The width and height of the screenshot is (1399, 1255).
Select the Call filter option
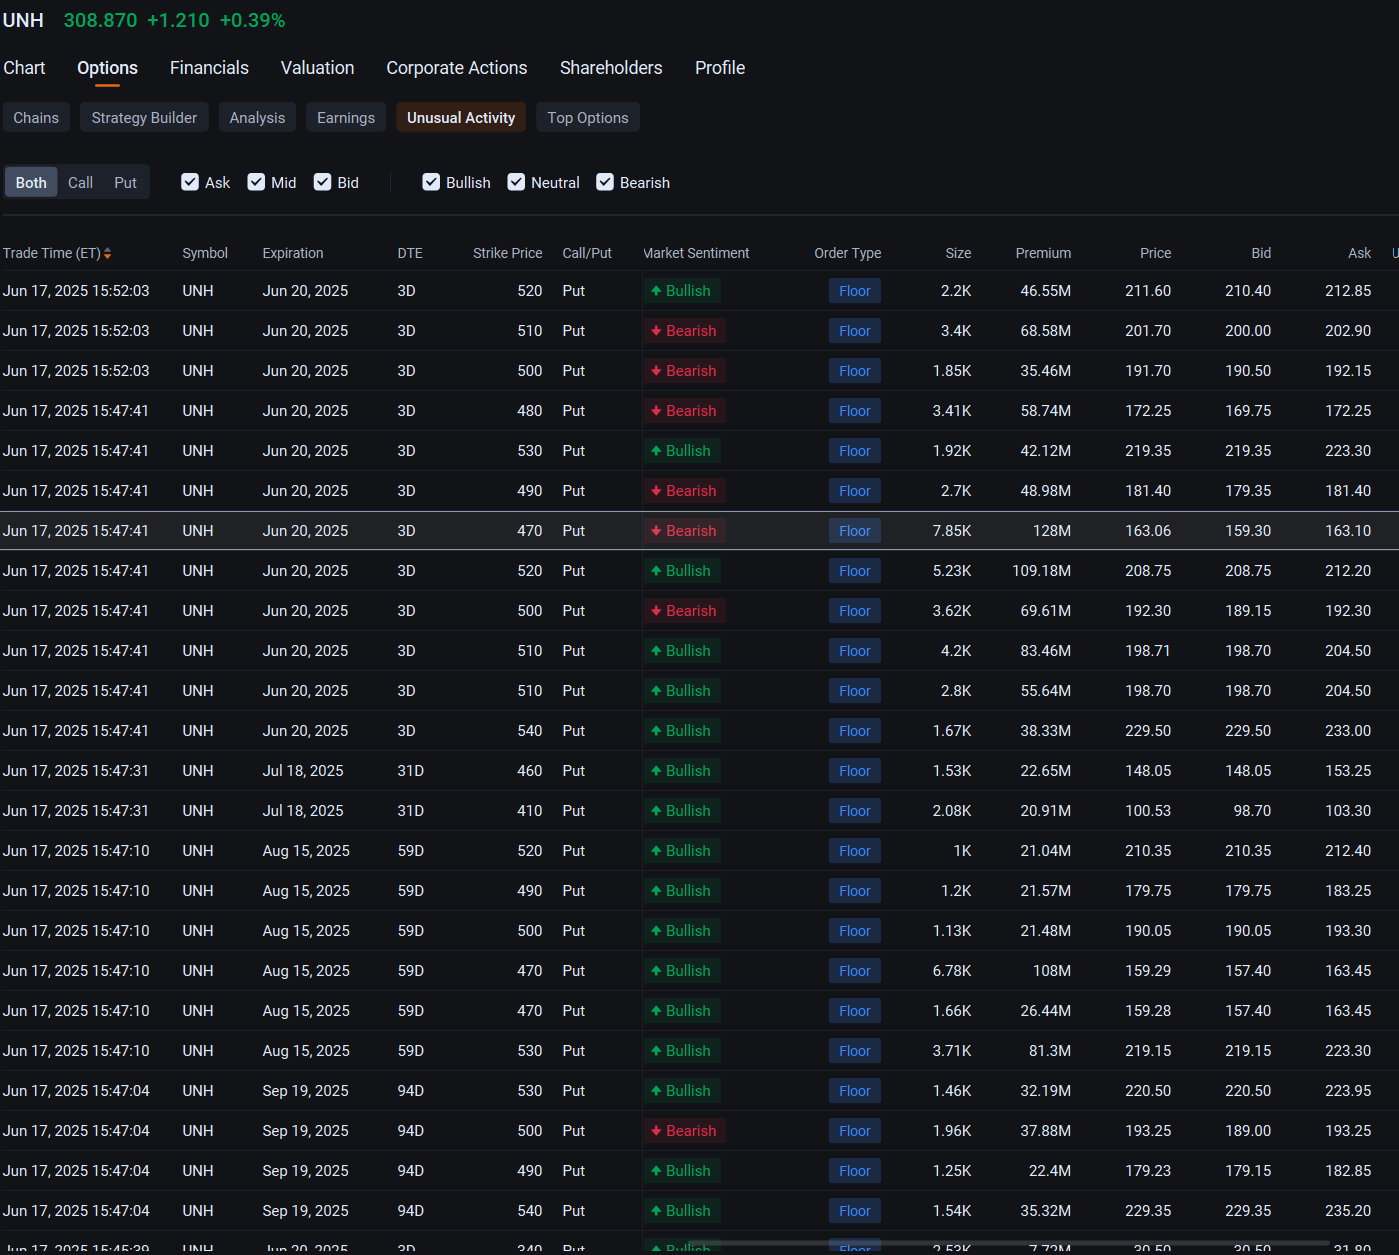[80, 183]
